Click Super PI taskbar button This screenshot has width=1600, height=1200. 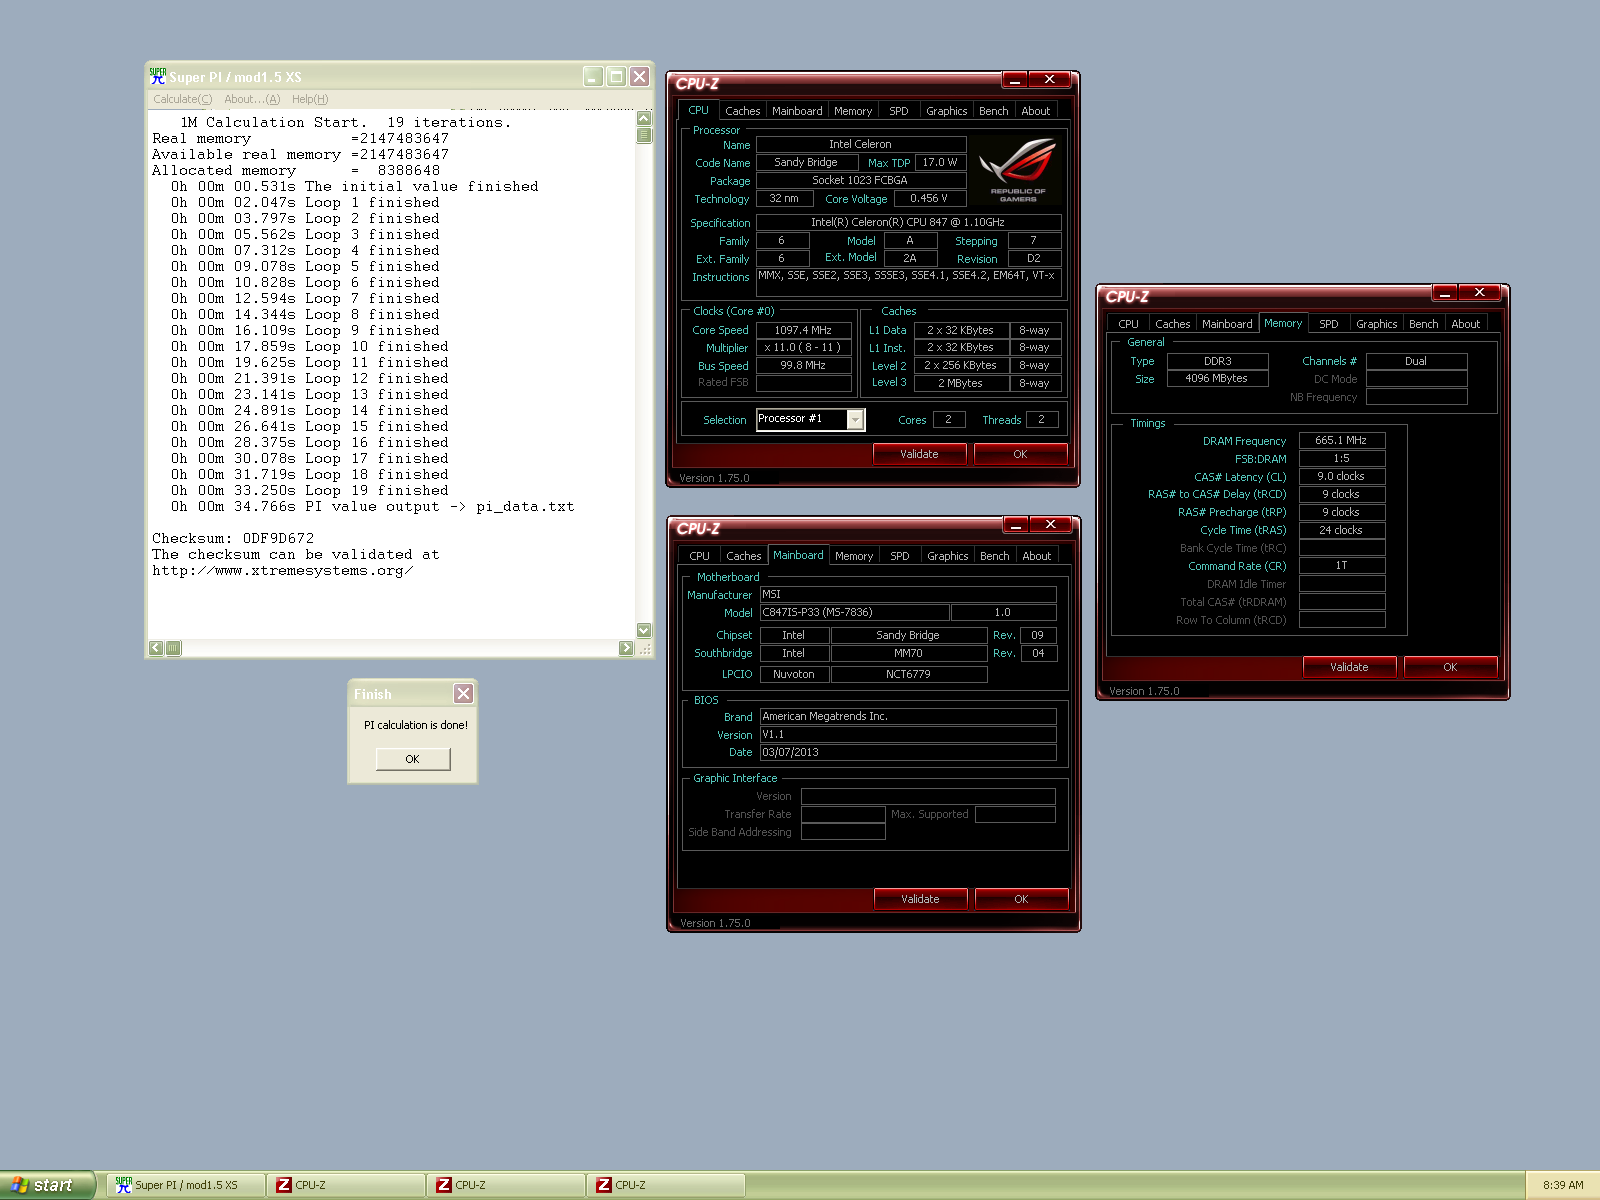pyautogui.click(x=186, y=1185)
